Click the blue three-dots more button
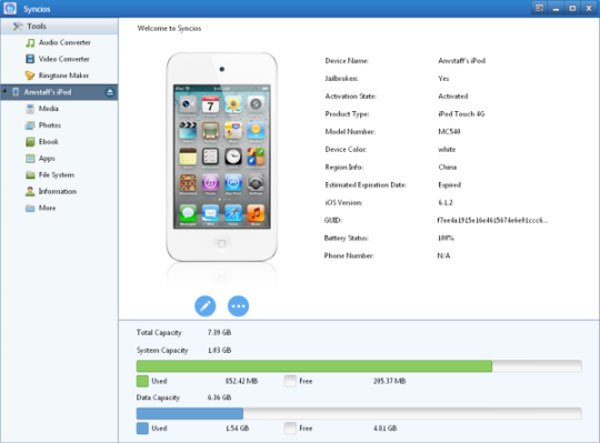600x443 pixels. [x=238, y=306]
